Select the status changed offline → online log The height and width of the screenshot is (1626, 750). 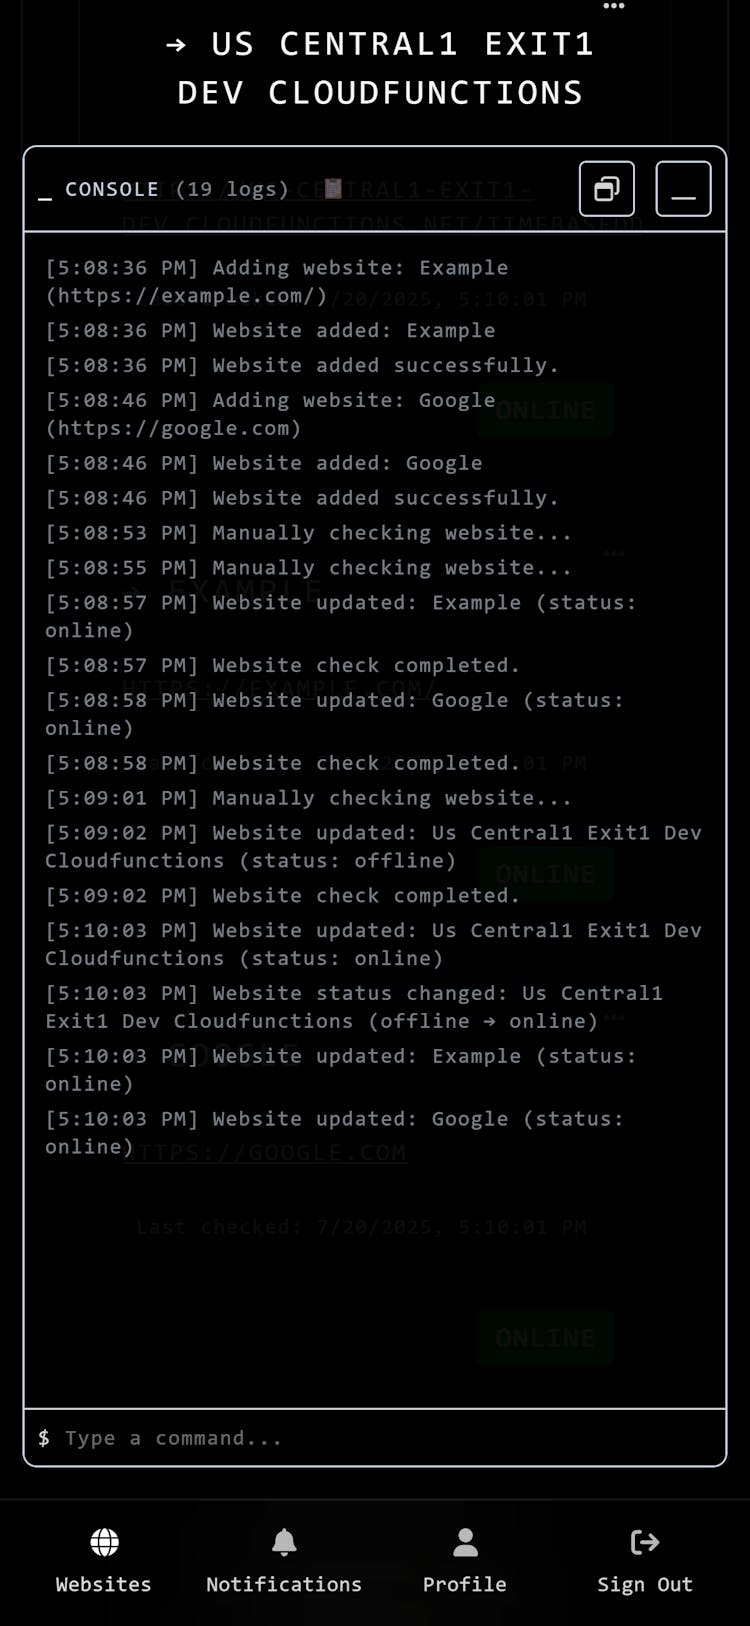pos(353,1007)
